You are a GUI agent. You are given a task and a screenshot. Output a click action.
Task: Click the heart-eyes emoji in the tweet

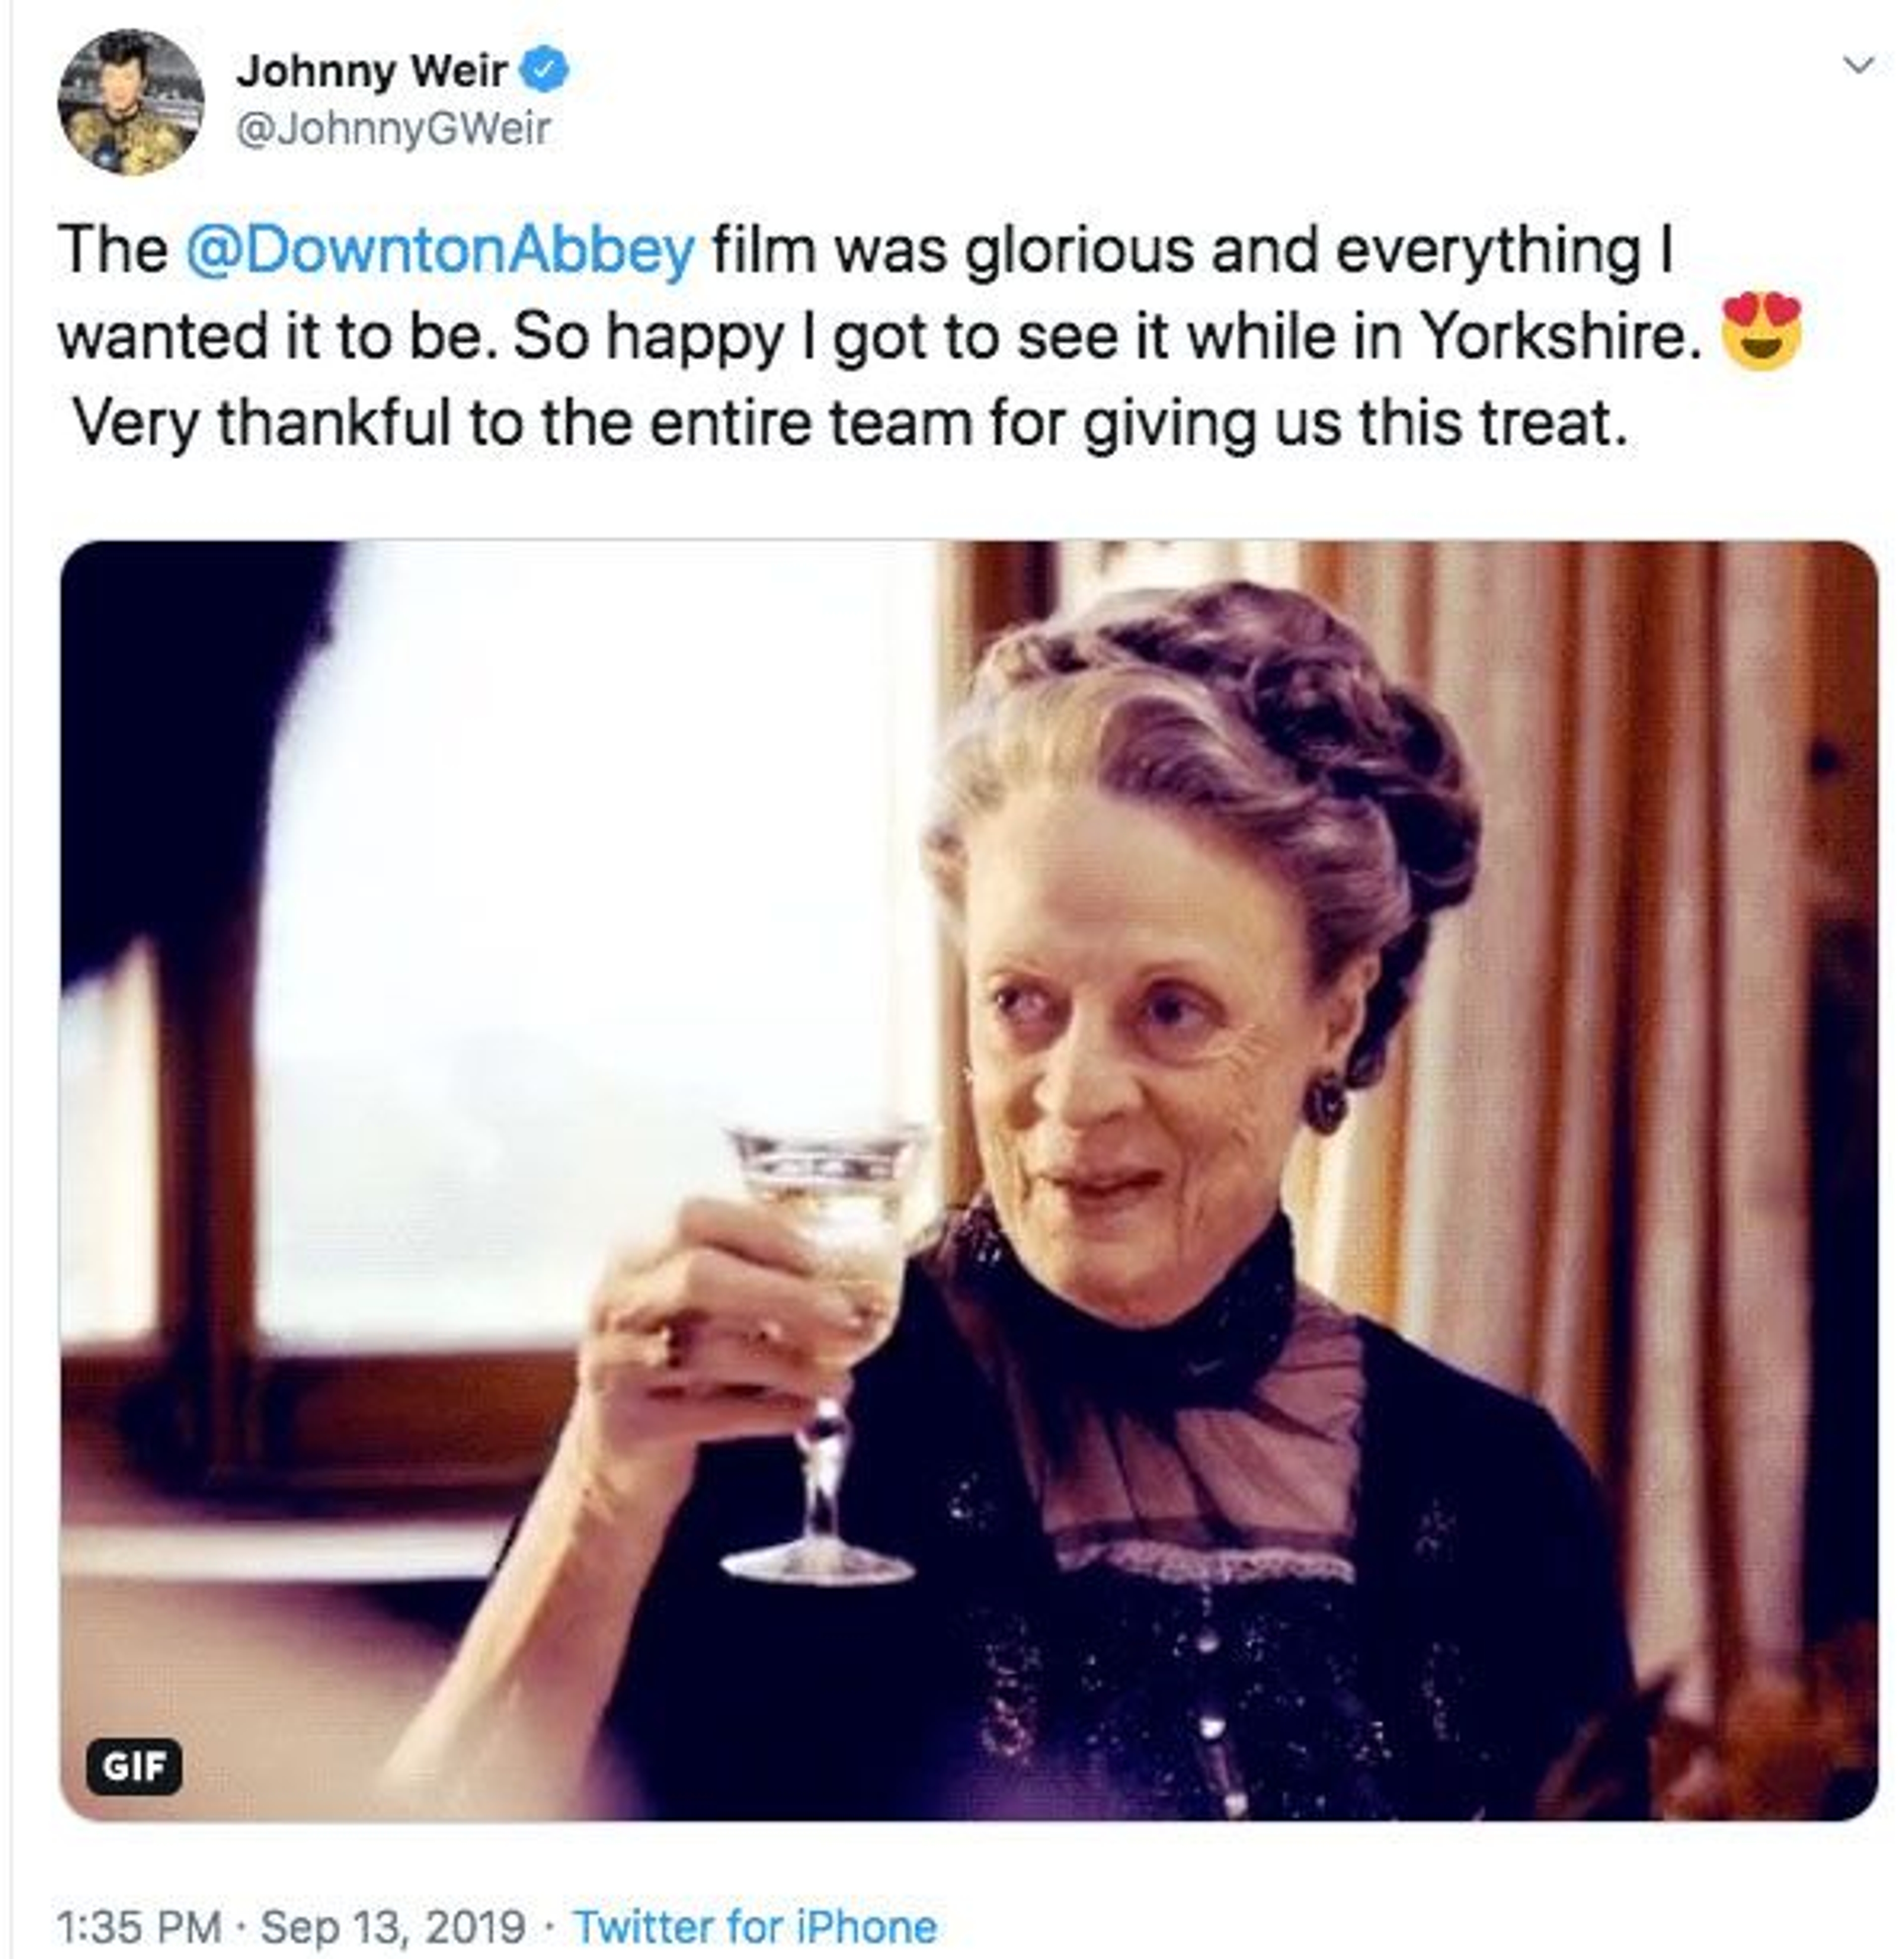(x=1763, y=332)
